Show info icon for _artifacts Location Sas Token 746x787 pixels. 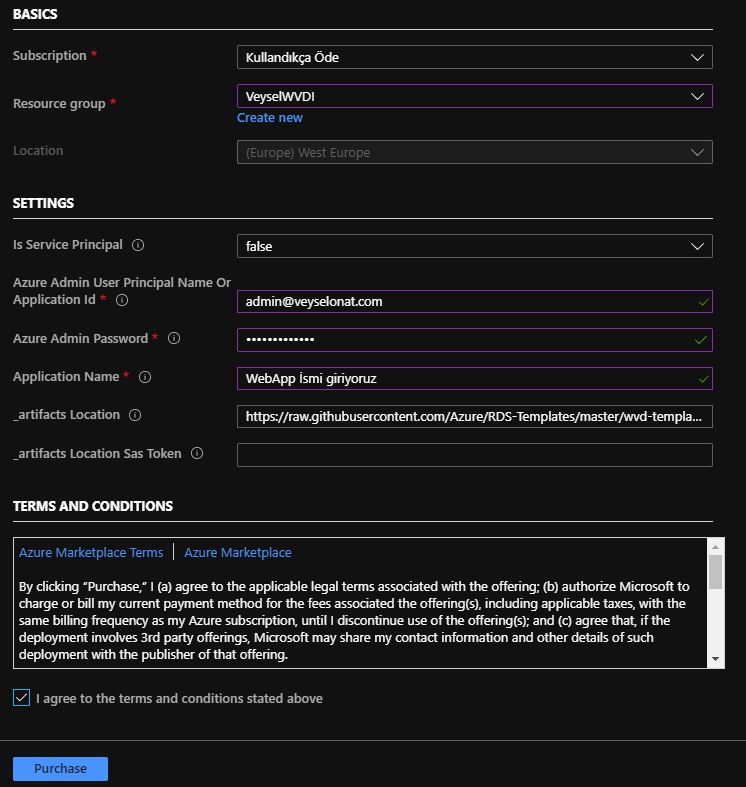pos(197,453)
